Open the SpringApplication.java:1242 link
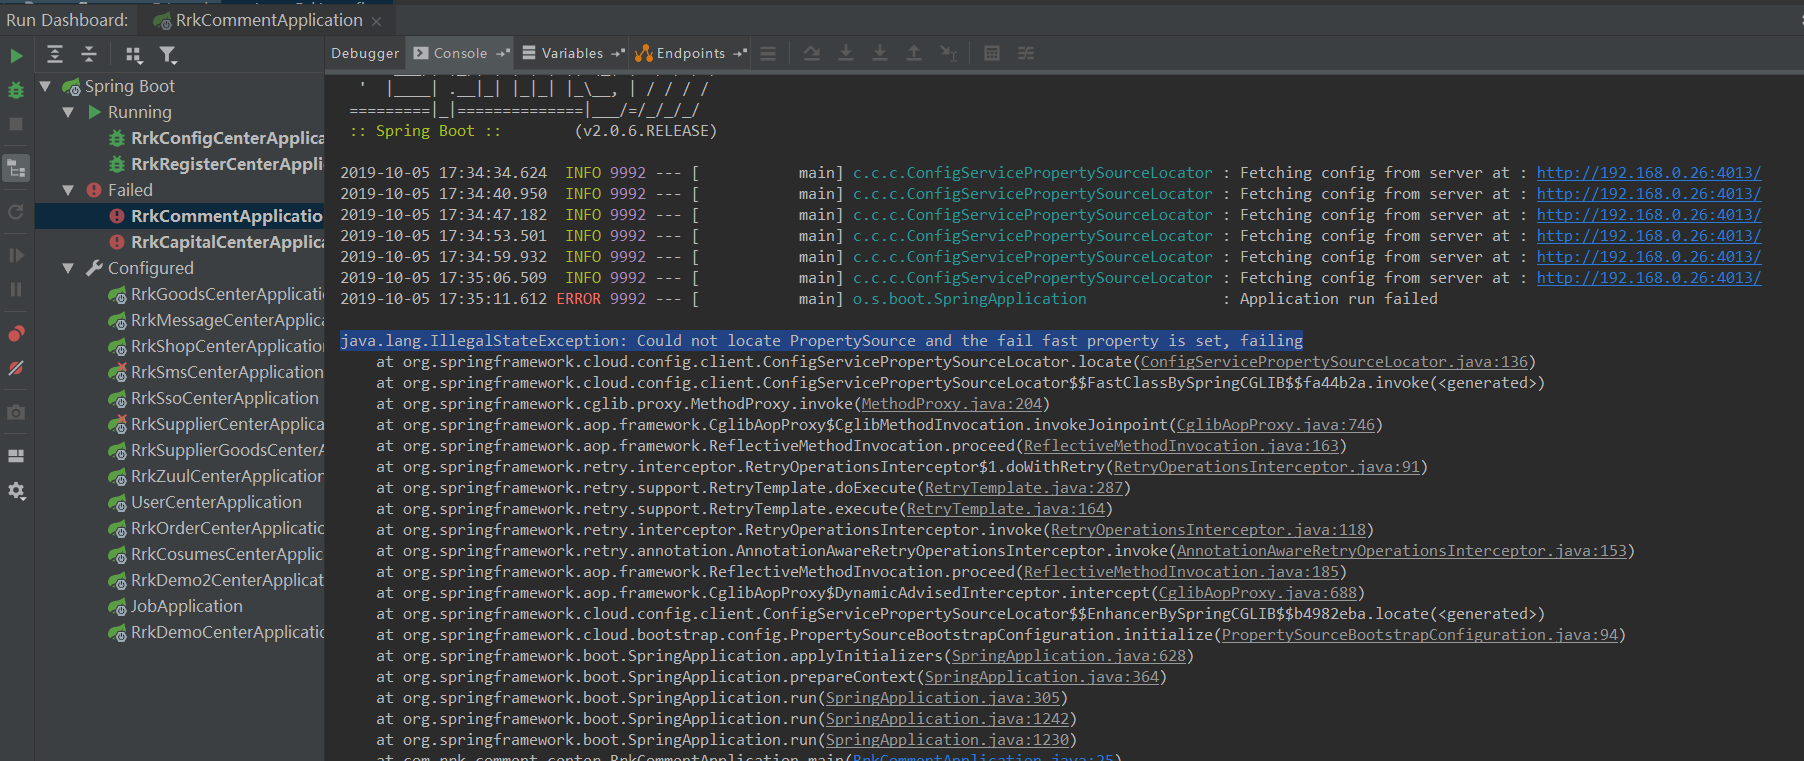Image resolution: width=1804 pixels, height=761 pixels. 947,719
